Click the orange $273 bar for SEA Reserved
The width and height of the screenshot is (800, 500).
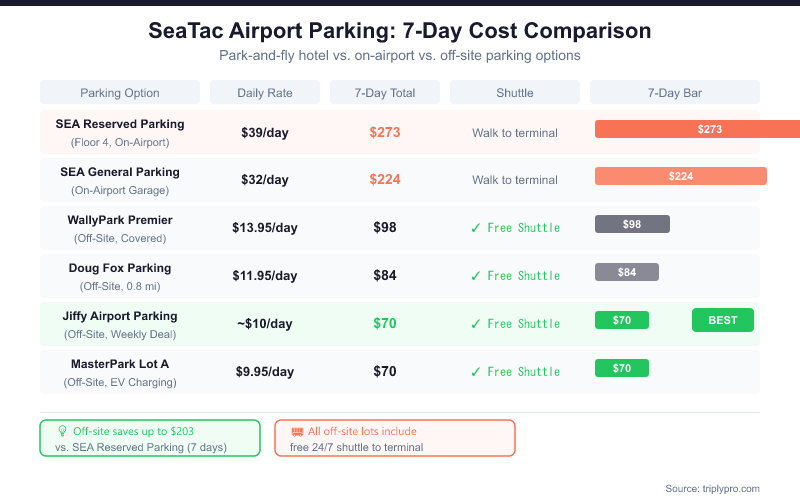698,129
